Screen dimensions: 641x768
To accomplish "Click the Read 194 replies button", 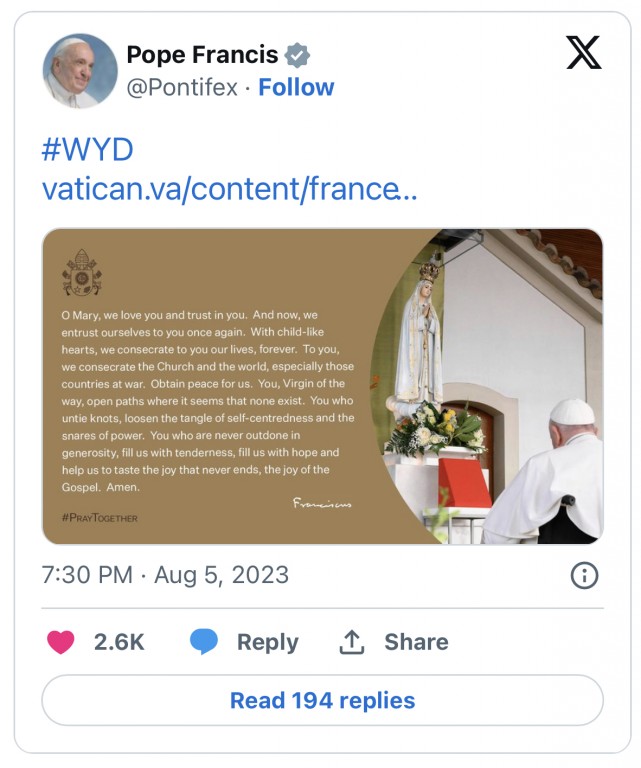I will [322, 700].
